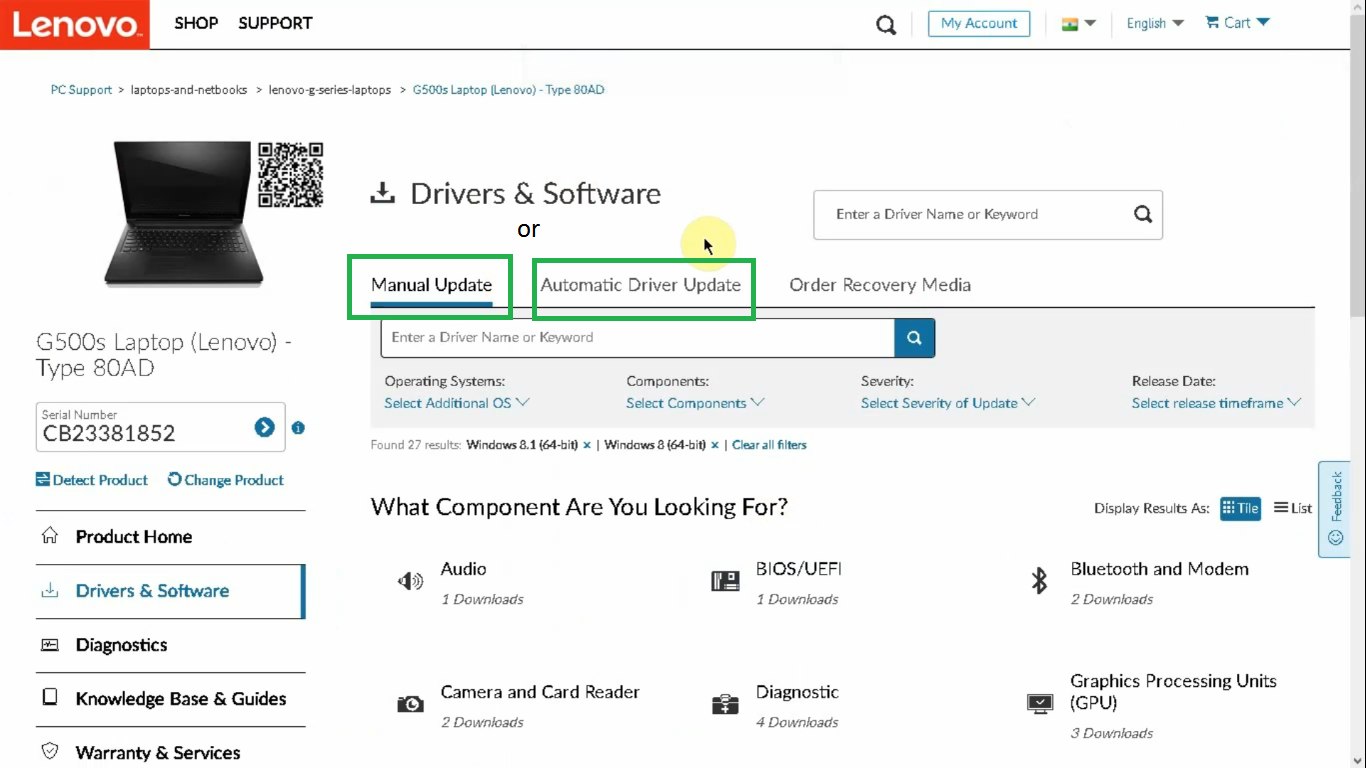Screen dimensions: 1366x768
Task: Go to PC Support breadcrumb
Action: [82, 90]
